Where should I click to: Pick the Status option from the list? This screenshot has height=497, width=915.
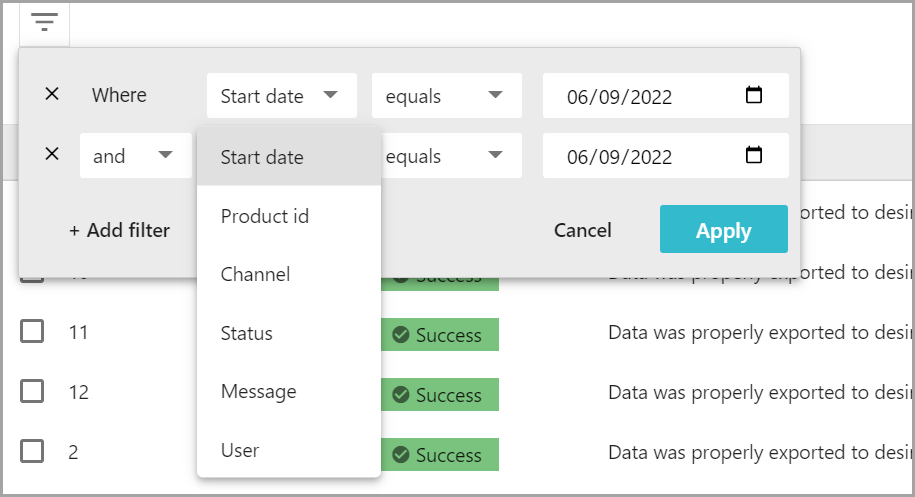coord(247,333)
